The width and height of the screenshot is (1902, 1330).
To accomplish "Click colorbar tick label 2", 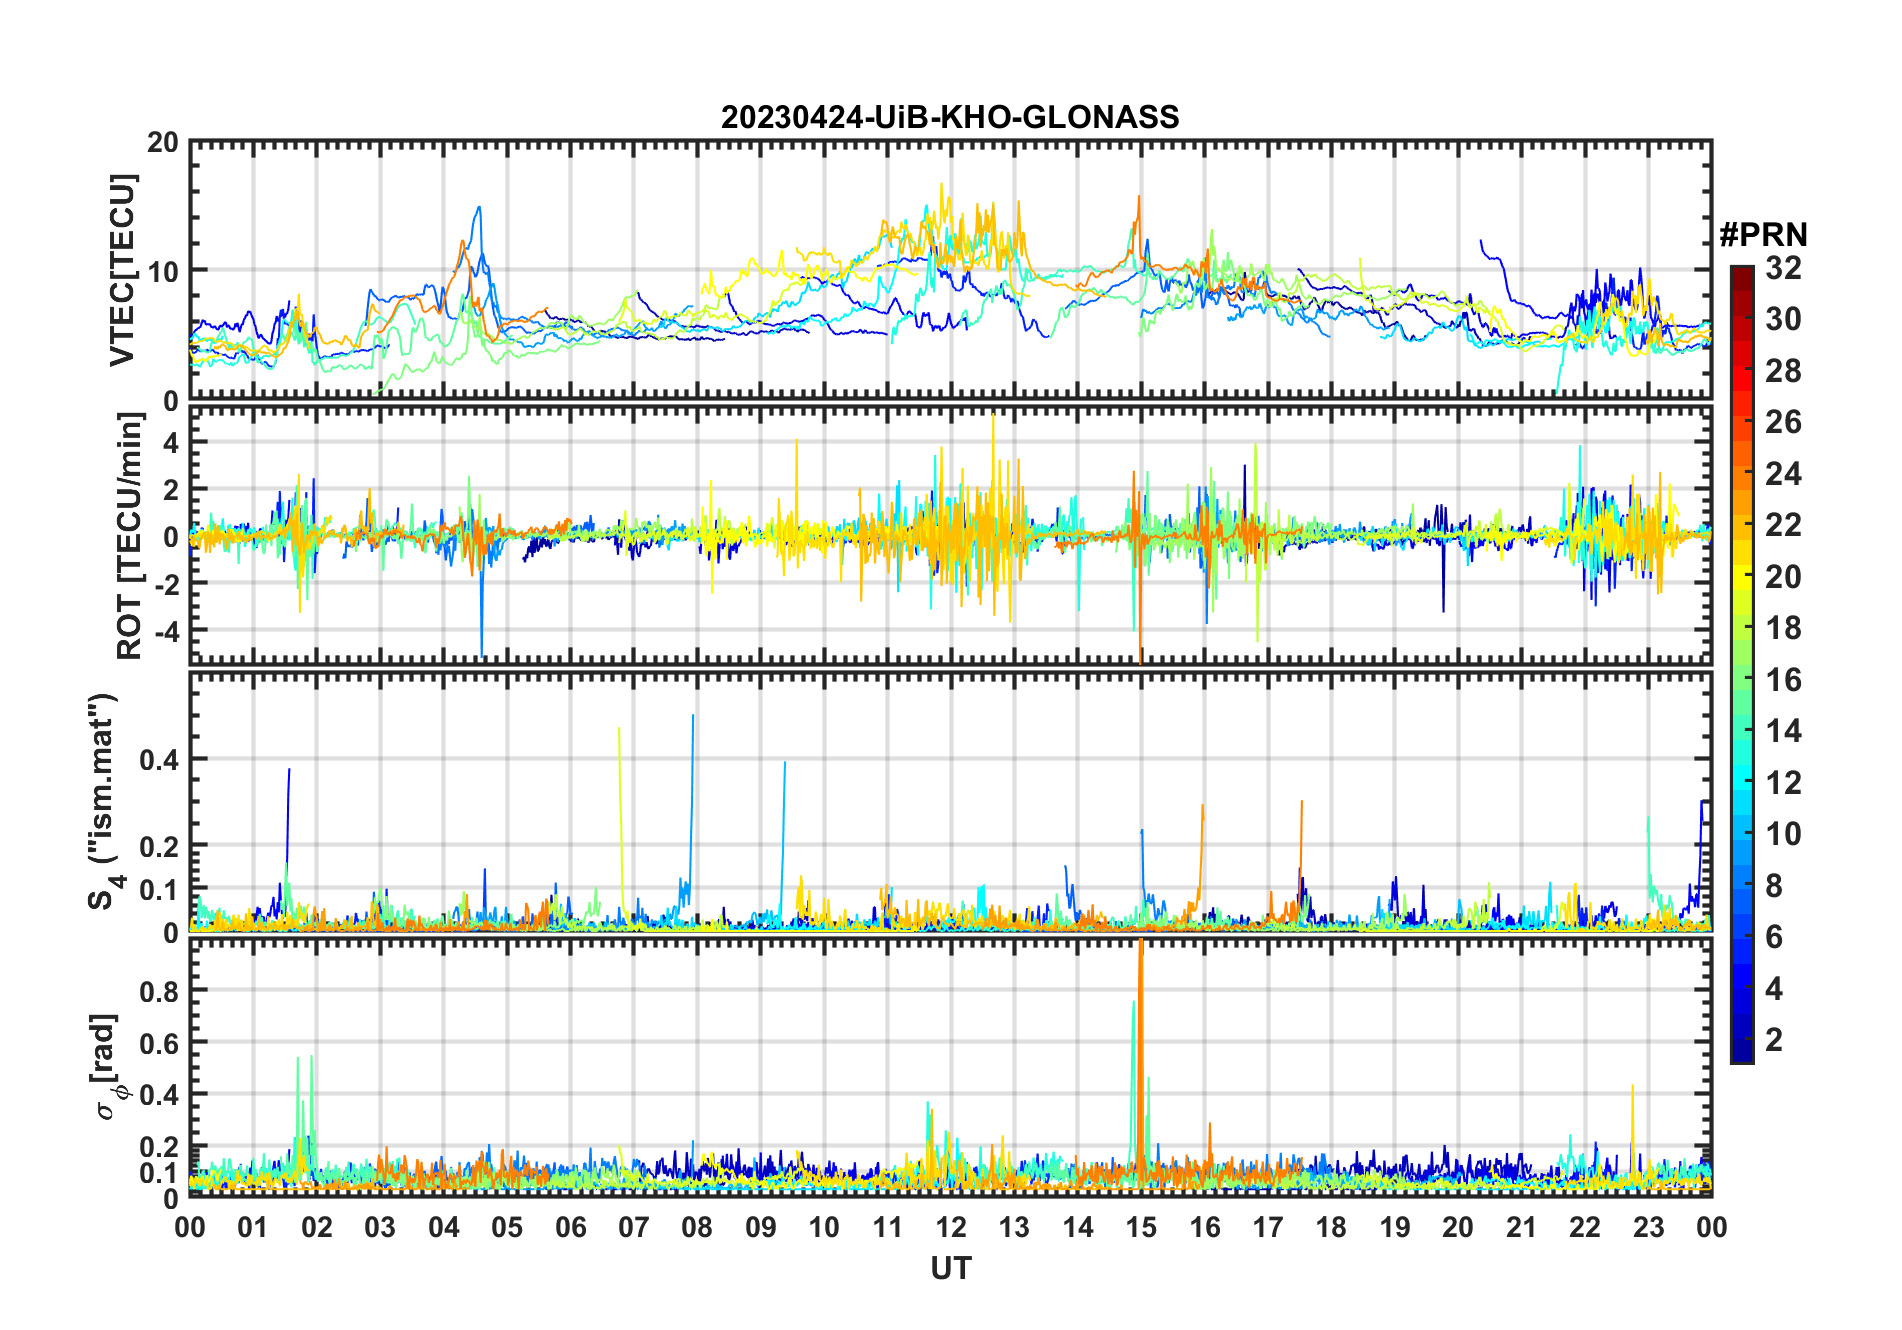I will pyautogui.click(x=1774, y=1040).
